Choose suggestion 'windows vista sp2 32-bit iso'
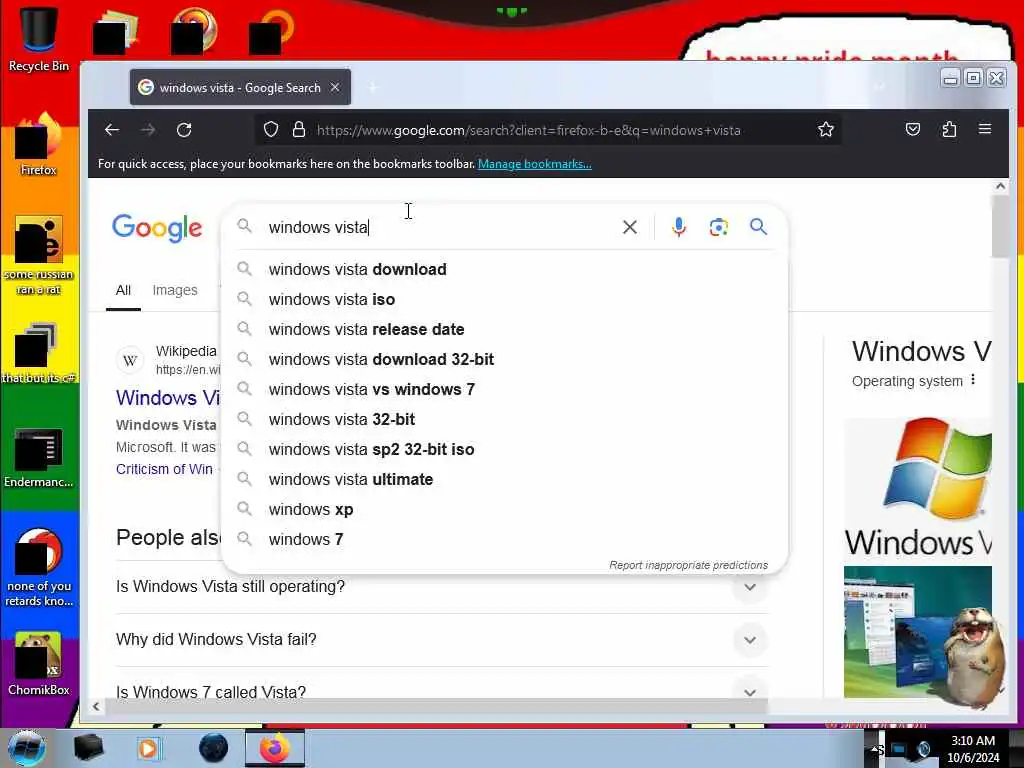Image resolution: width=1024 pixels, height=768 pixels. pyautogui.click(x=505, y=449)
